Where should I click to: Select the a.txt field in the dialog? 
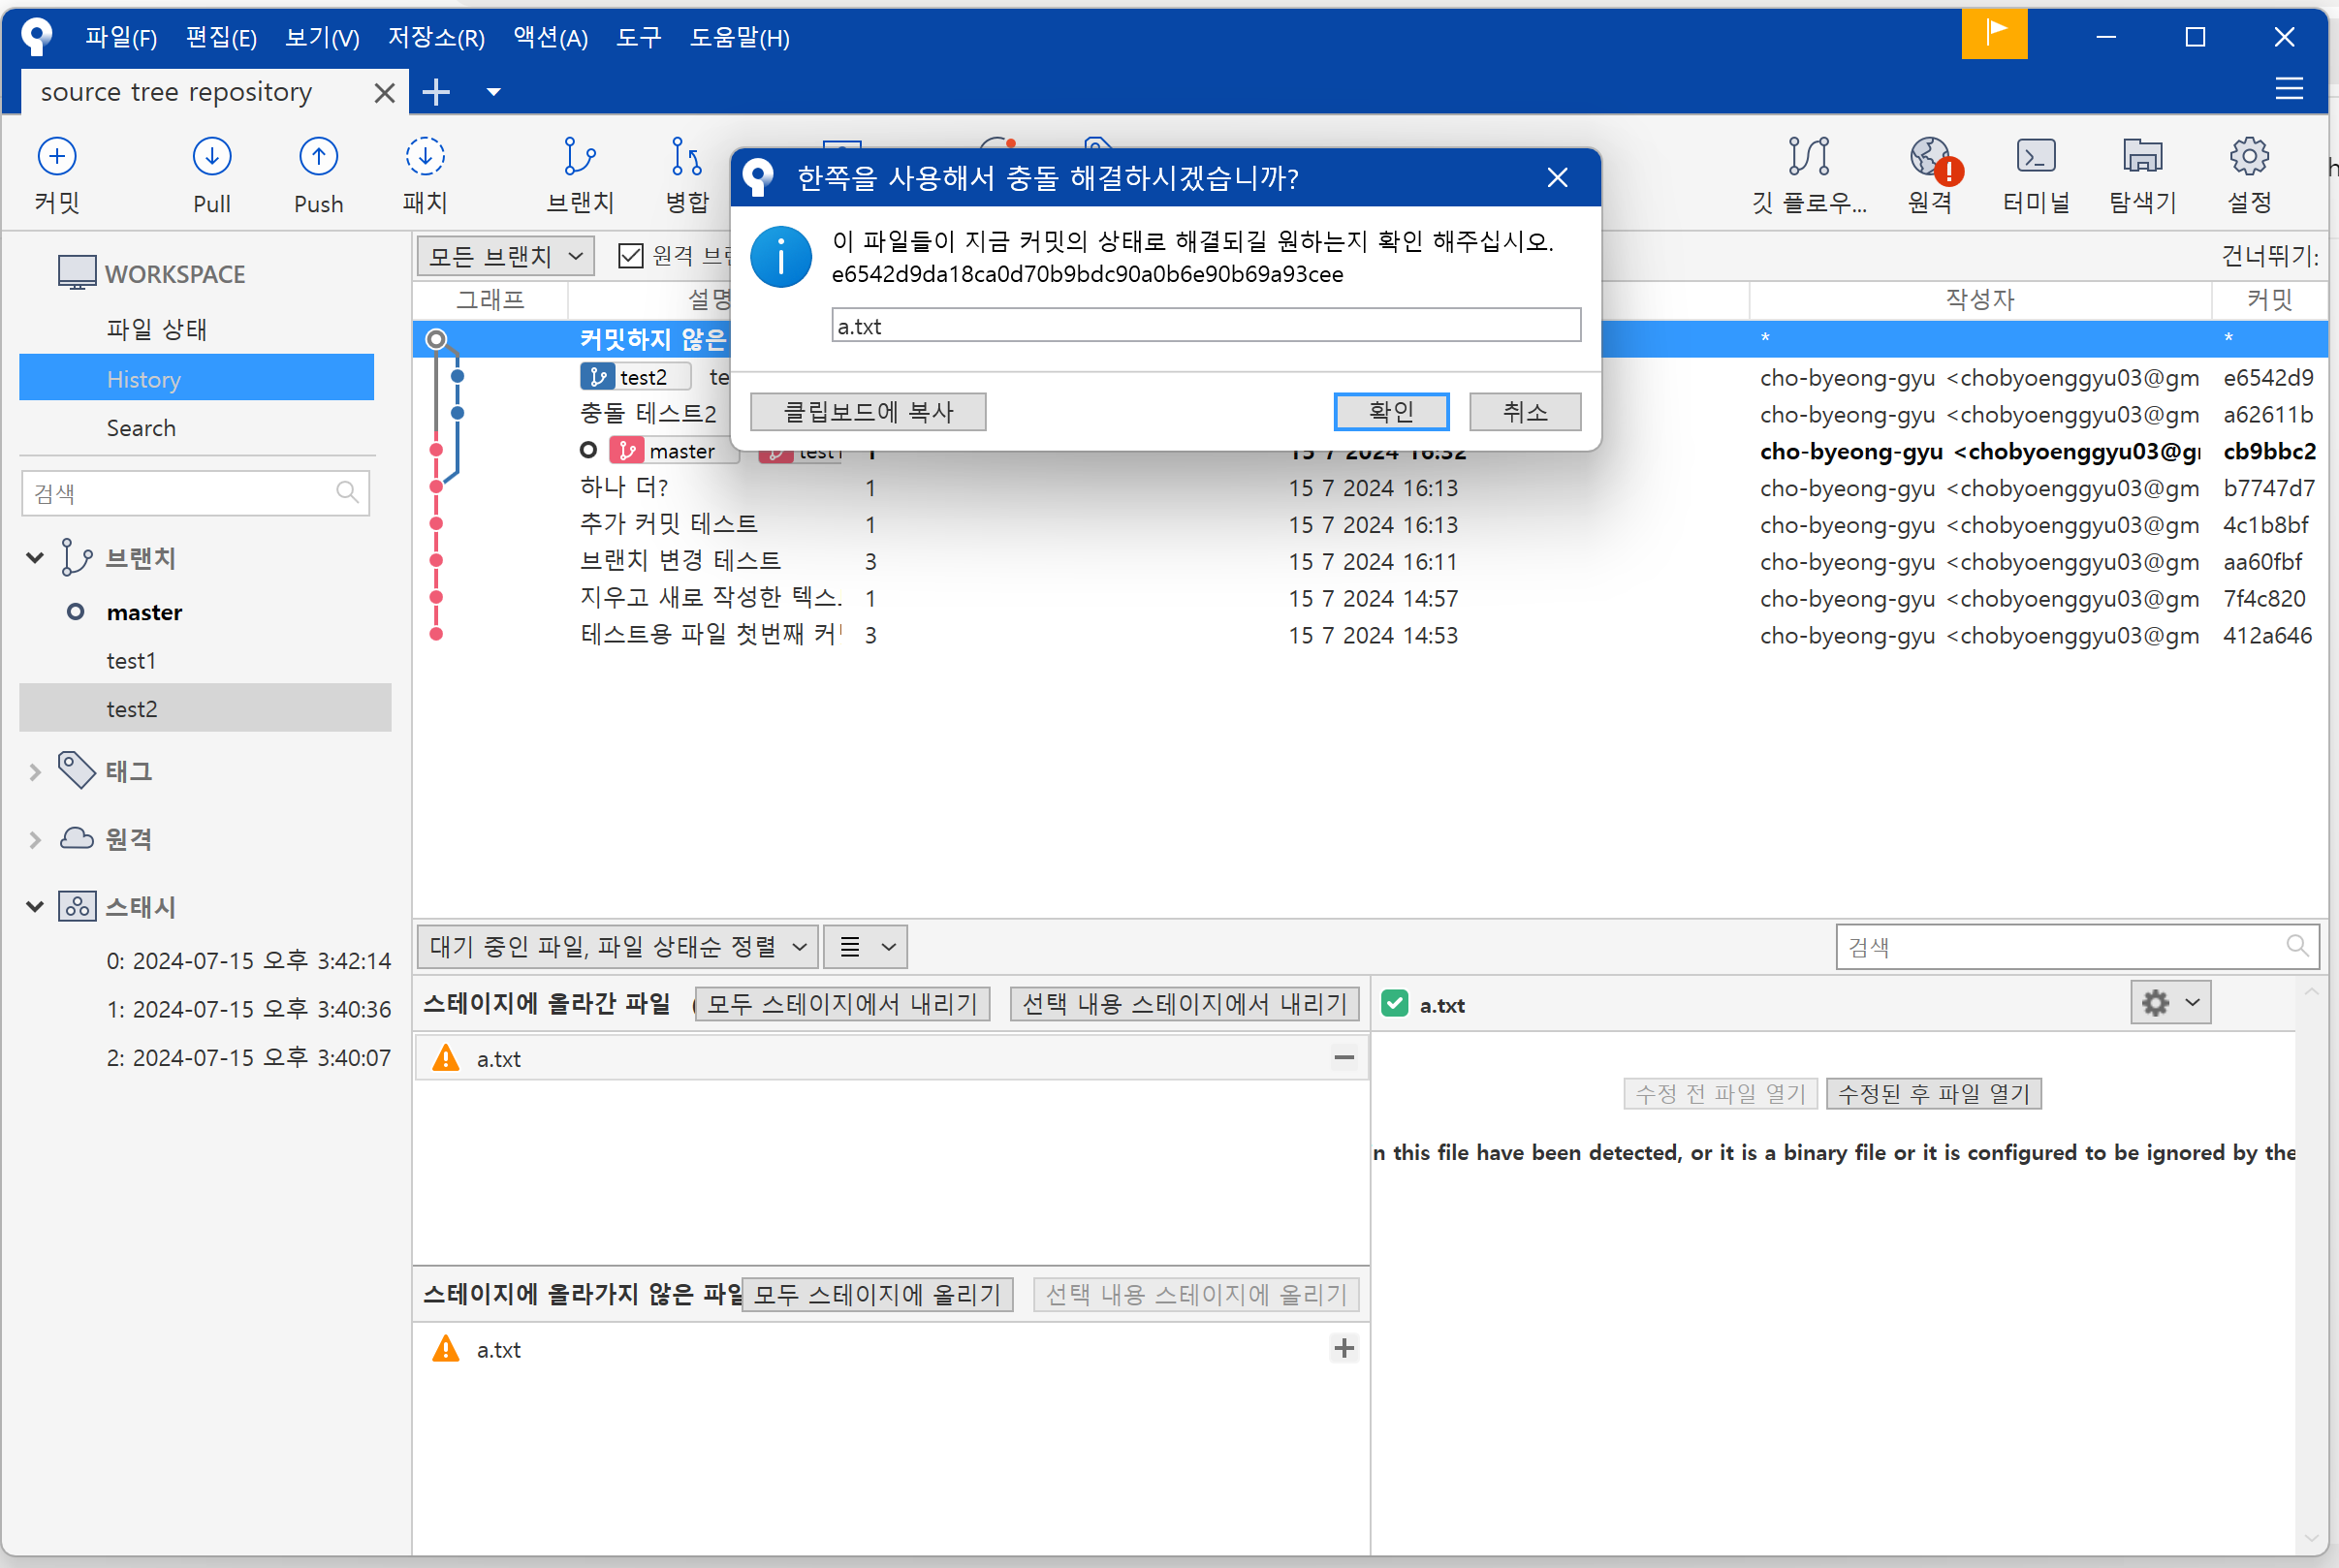[x=1206, y=325]
